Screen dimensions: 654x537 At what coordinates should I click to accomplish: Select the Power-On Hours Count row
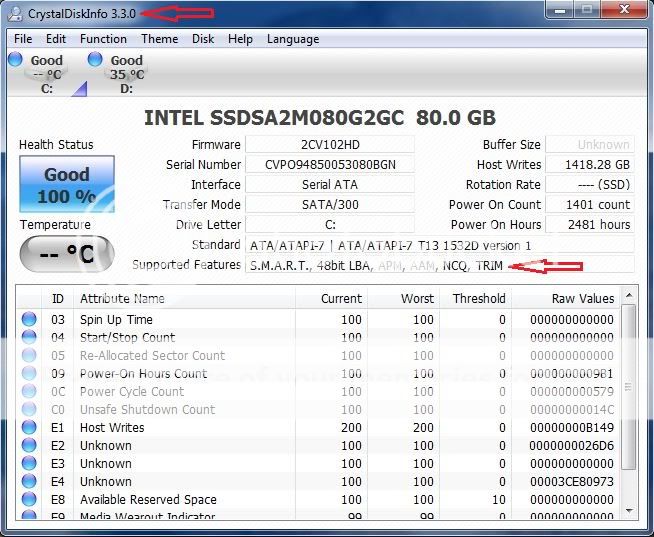pyautogui.click(x=318, y=373)
